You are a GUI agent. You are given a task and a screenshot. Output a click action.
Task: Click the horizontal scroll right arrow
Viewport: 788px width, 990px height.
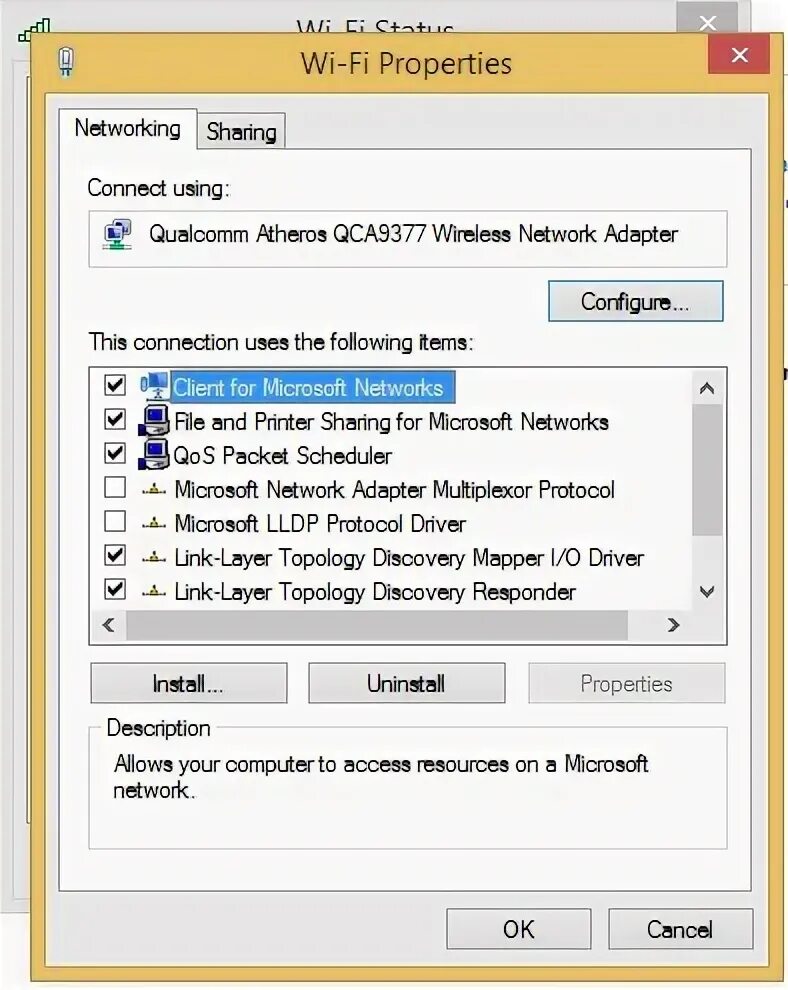click(674, 625)
